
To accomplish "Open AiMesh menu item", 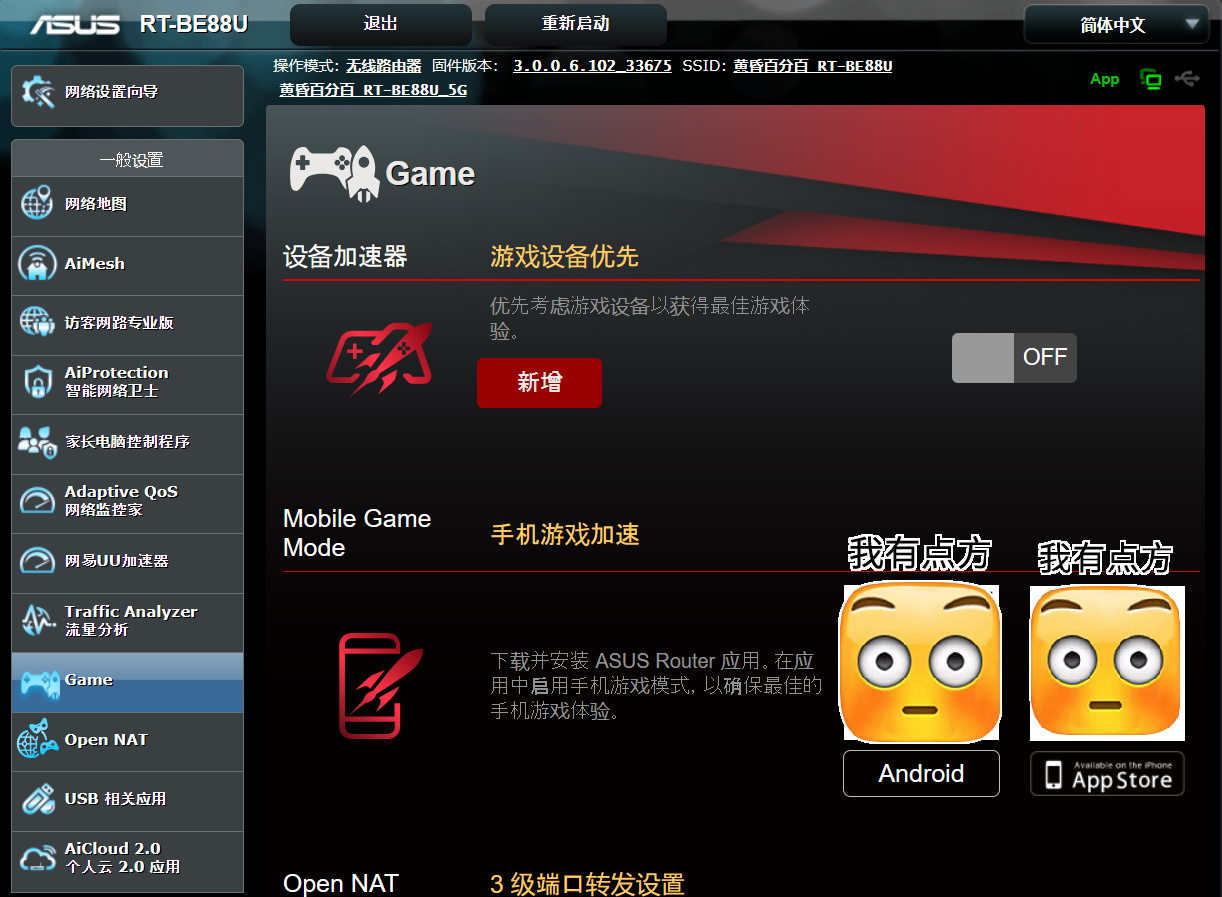I will tap(127, 264).
